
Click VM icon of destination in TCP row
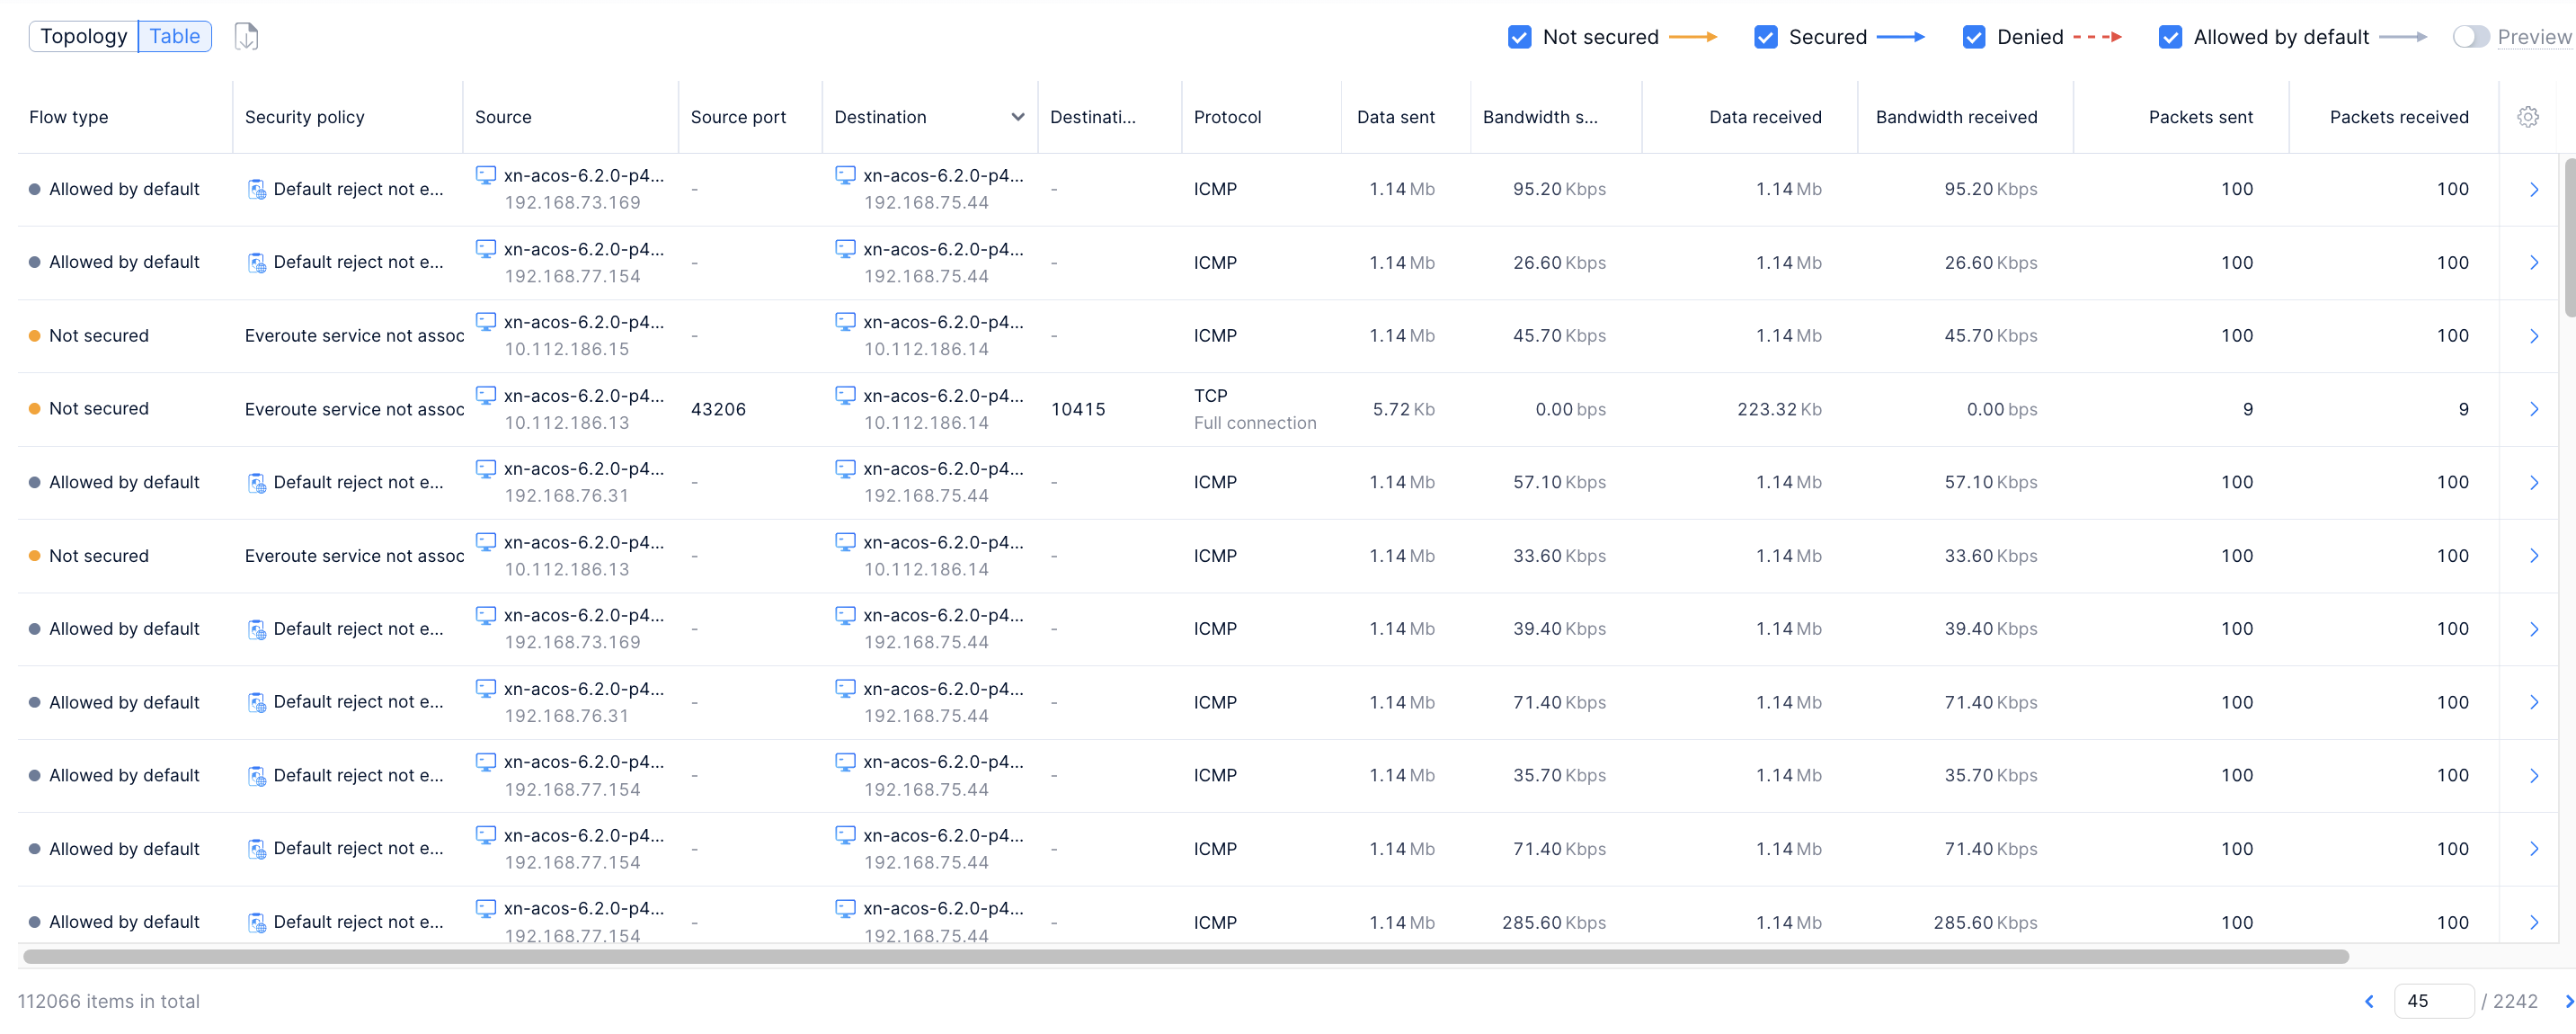[x=845, y=395]
